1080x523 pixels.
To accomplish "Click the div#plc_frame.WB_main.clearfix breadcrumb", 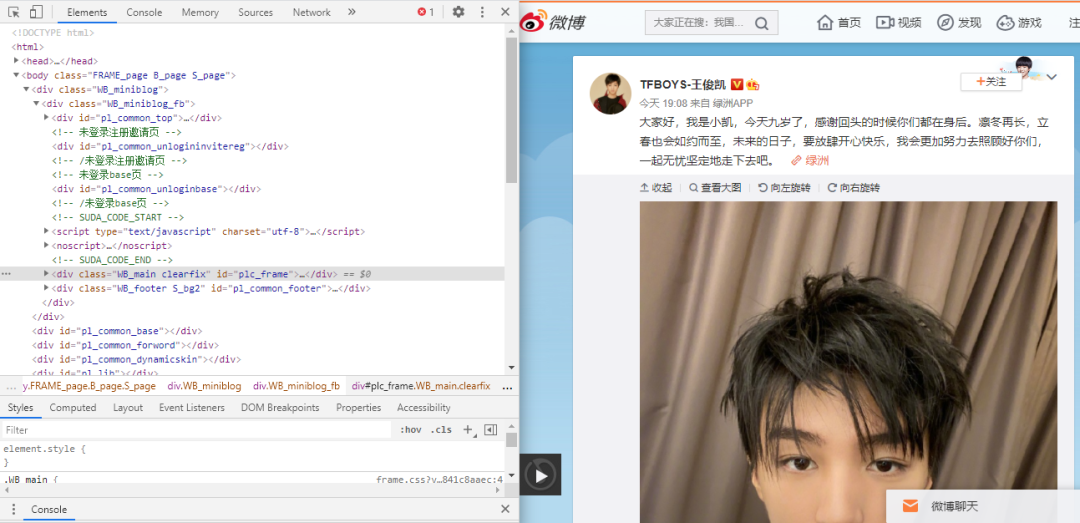I will tap(421, 386).
